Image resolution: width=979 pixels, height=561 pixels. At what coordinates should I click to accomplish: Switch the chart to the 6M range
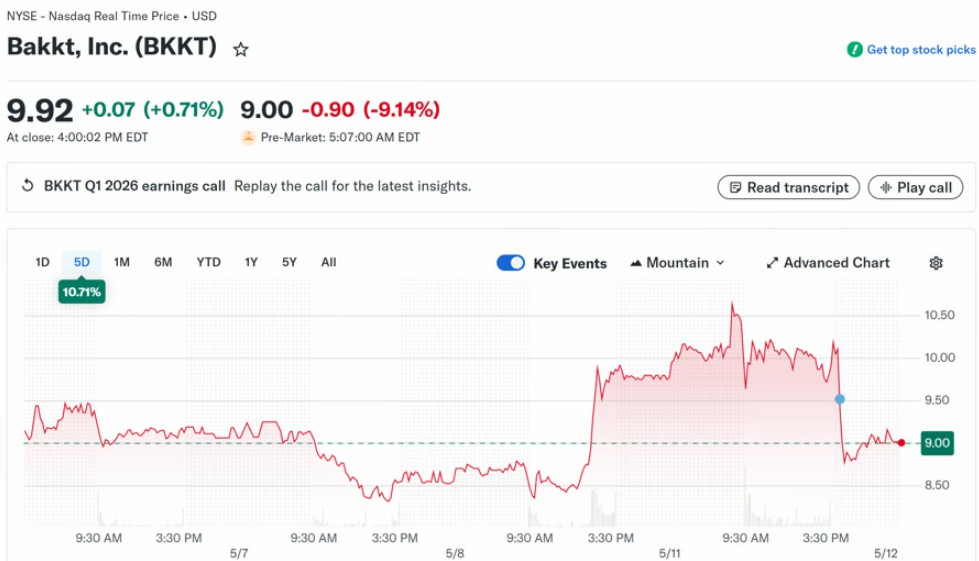163,262
